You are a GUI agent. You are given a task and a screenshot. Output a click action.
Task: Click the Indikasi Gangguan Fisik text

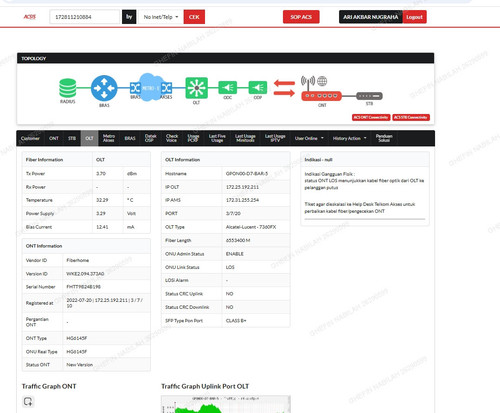click(329, 174)
